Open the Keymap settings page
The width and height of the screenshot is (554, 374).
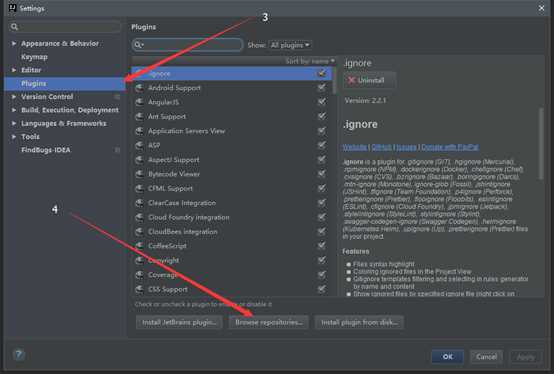point(34,57)
